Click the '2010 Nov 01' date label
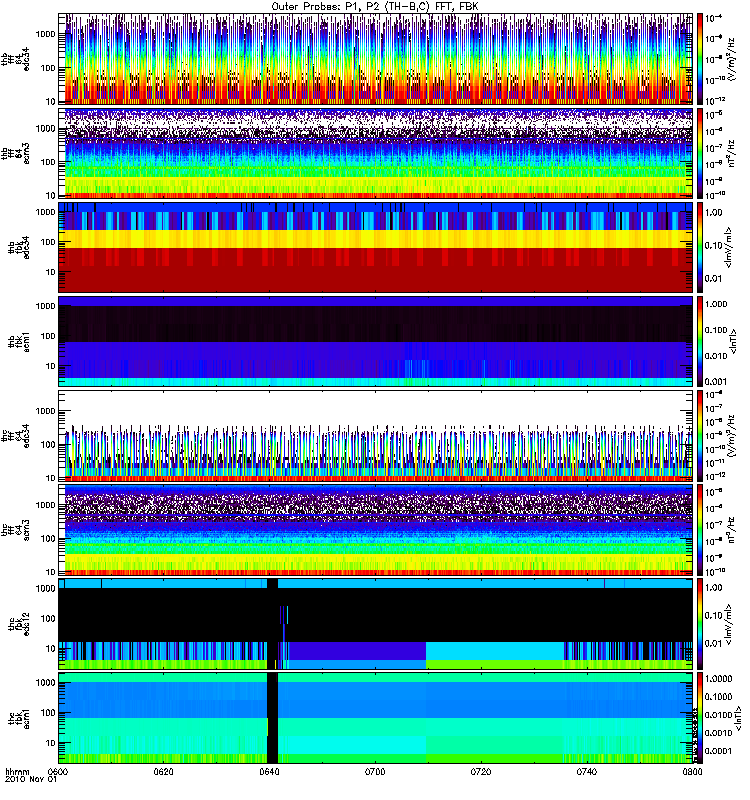 31,779
